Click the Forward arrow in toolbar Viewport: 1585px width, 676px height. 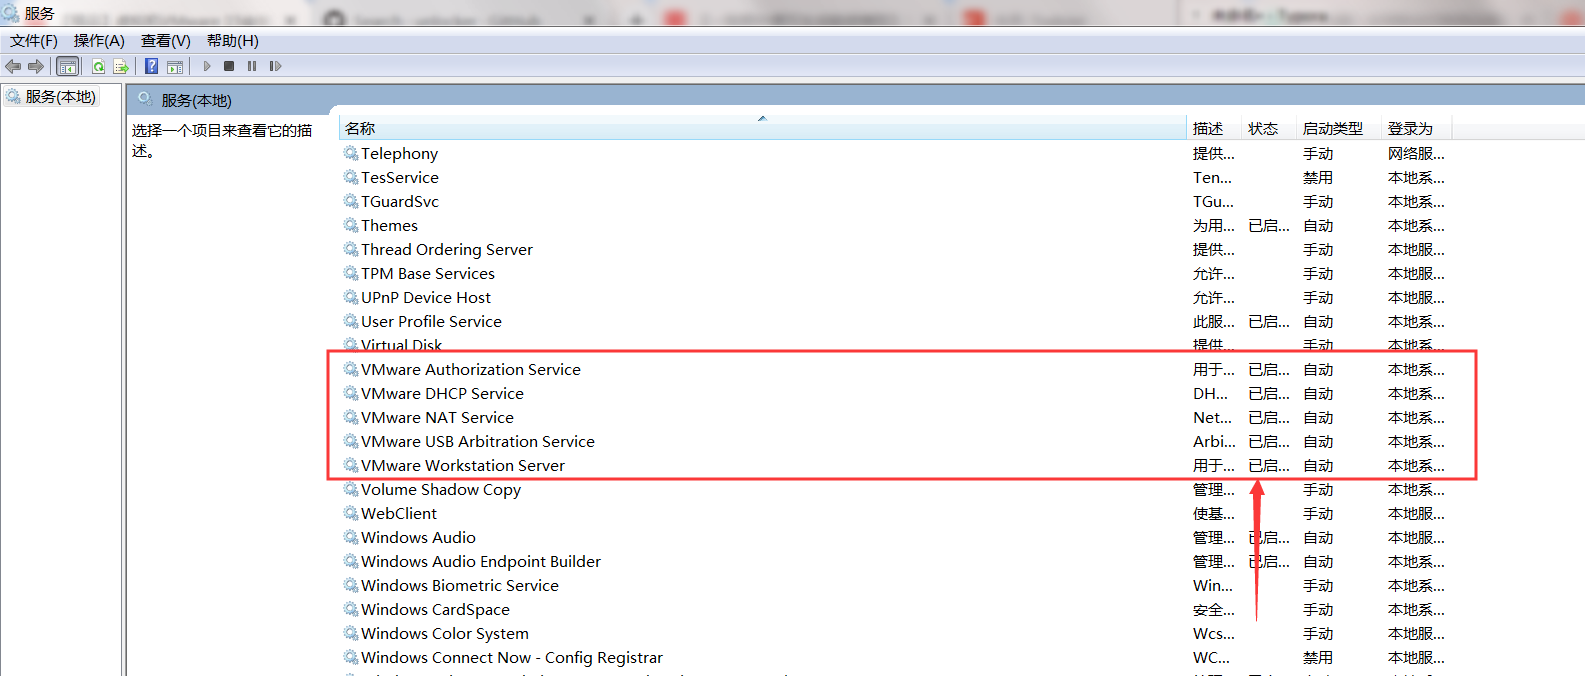click(x=36, y=66)
